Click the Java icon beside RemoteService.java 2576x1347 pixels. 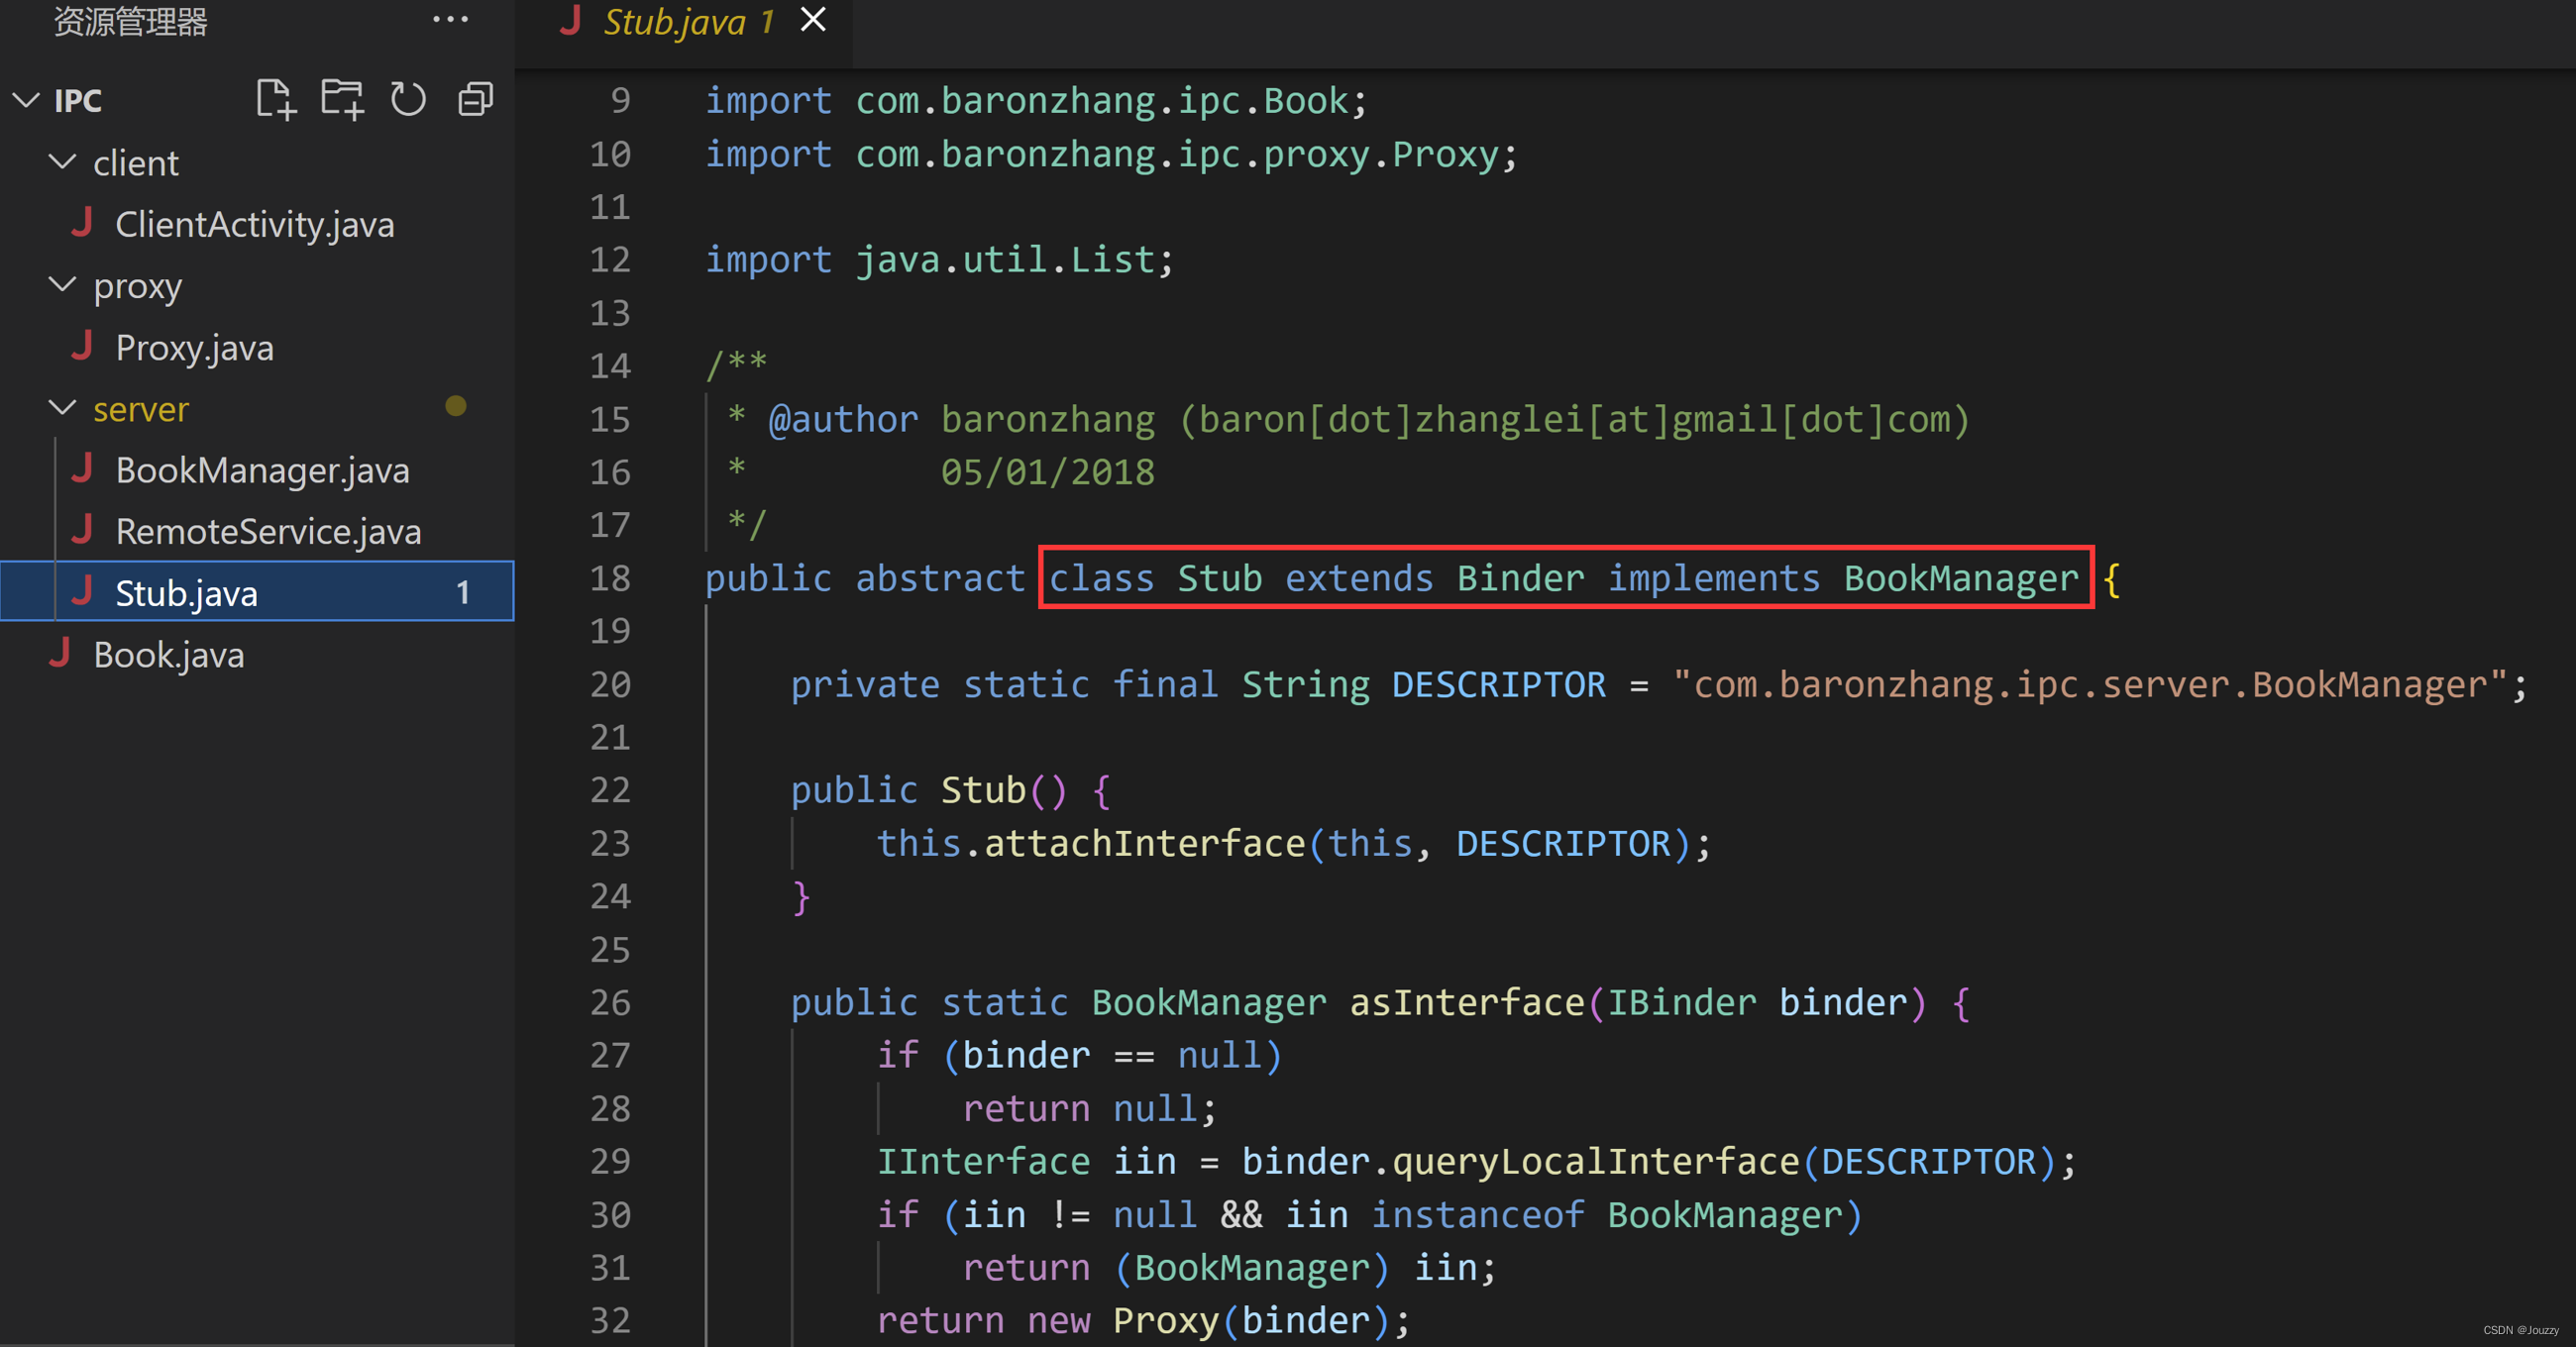pos(83,529)
